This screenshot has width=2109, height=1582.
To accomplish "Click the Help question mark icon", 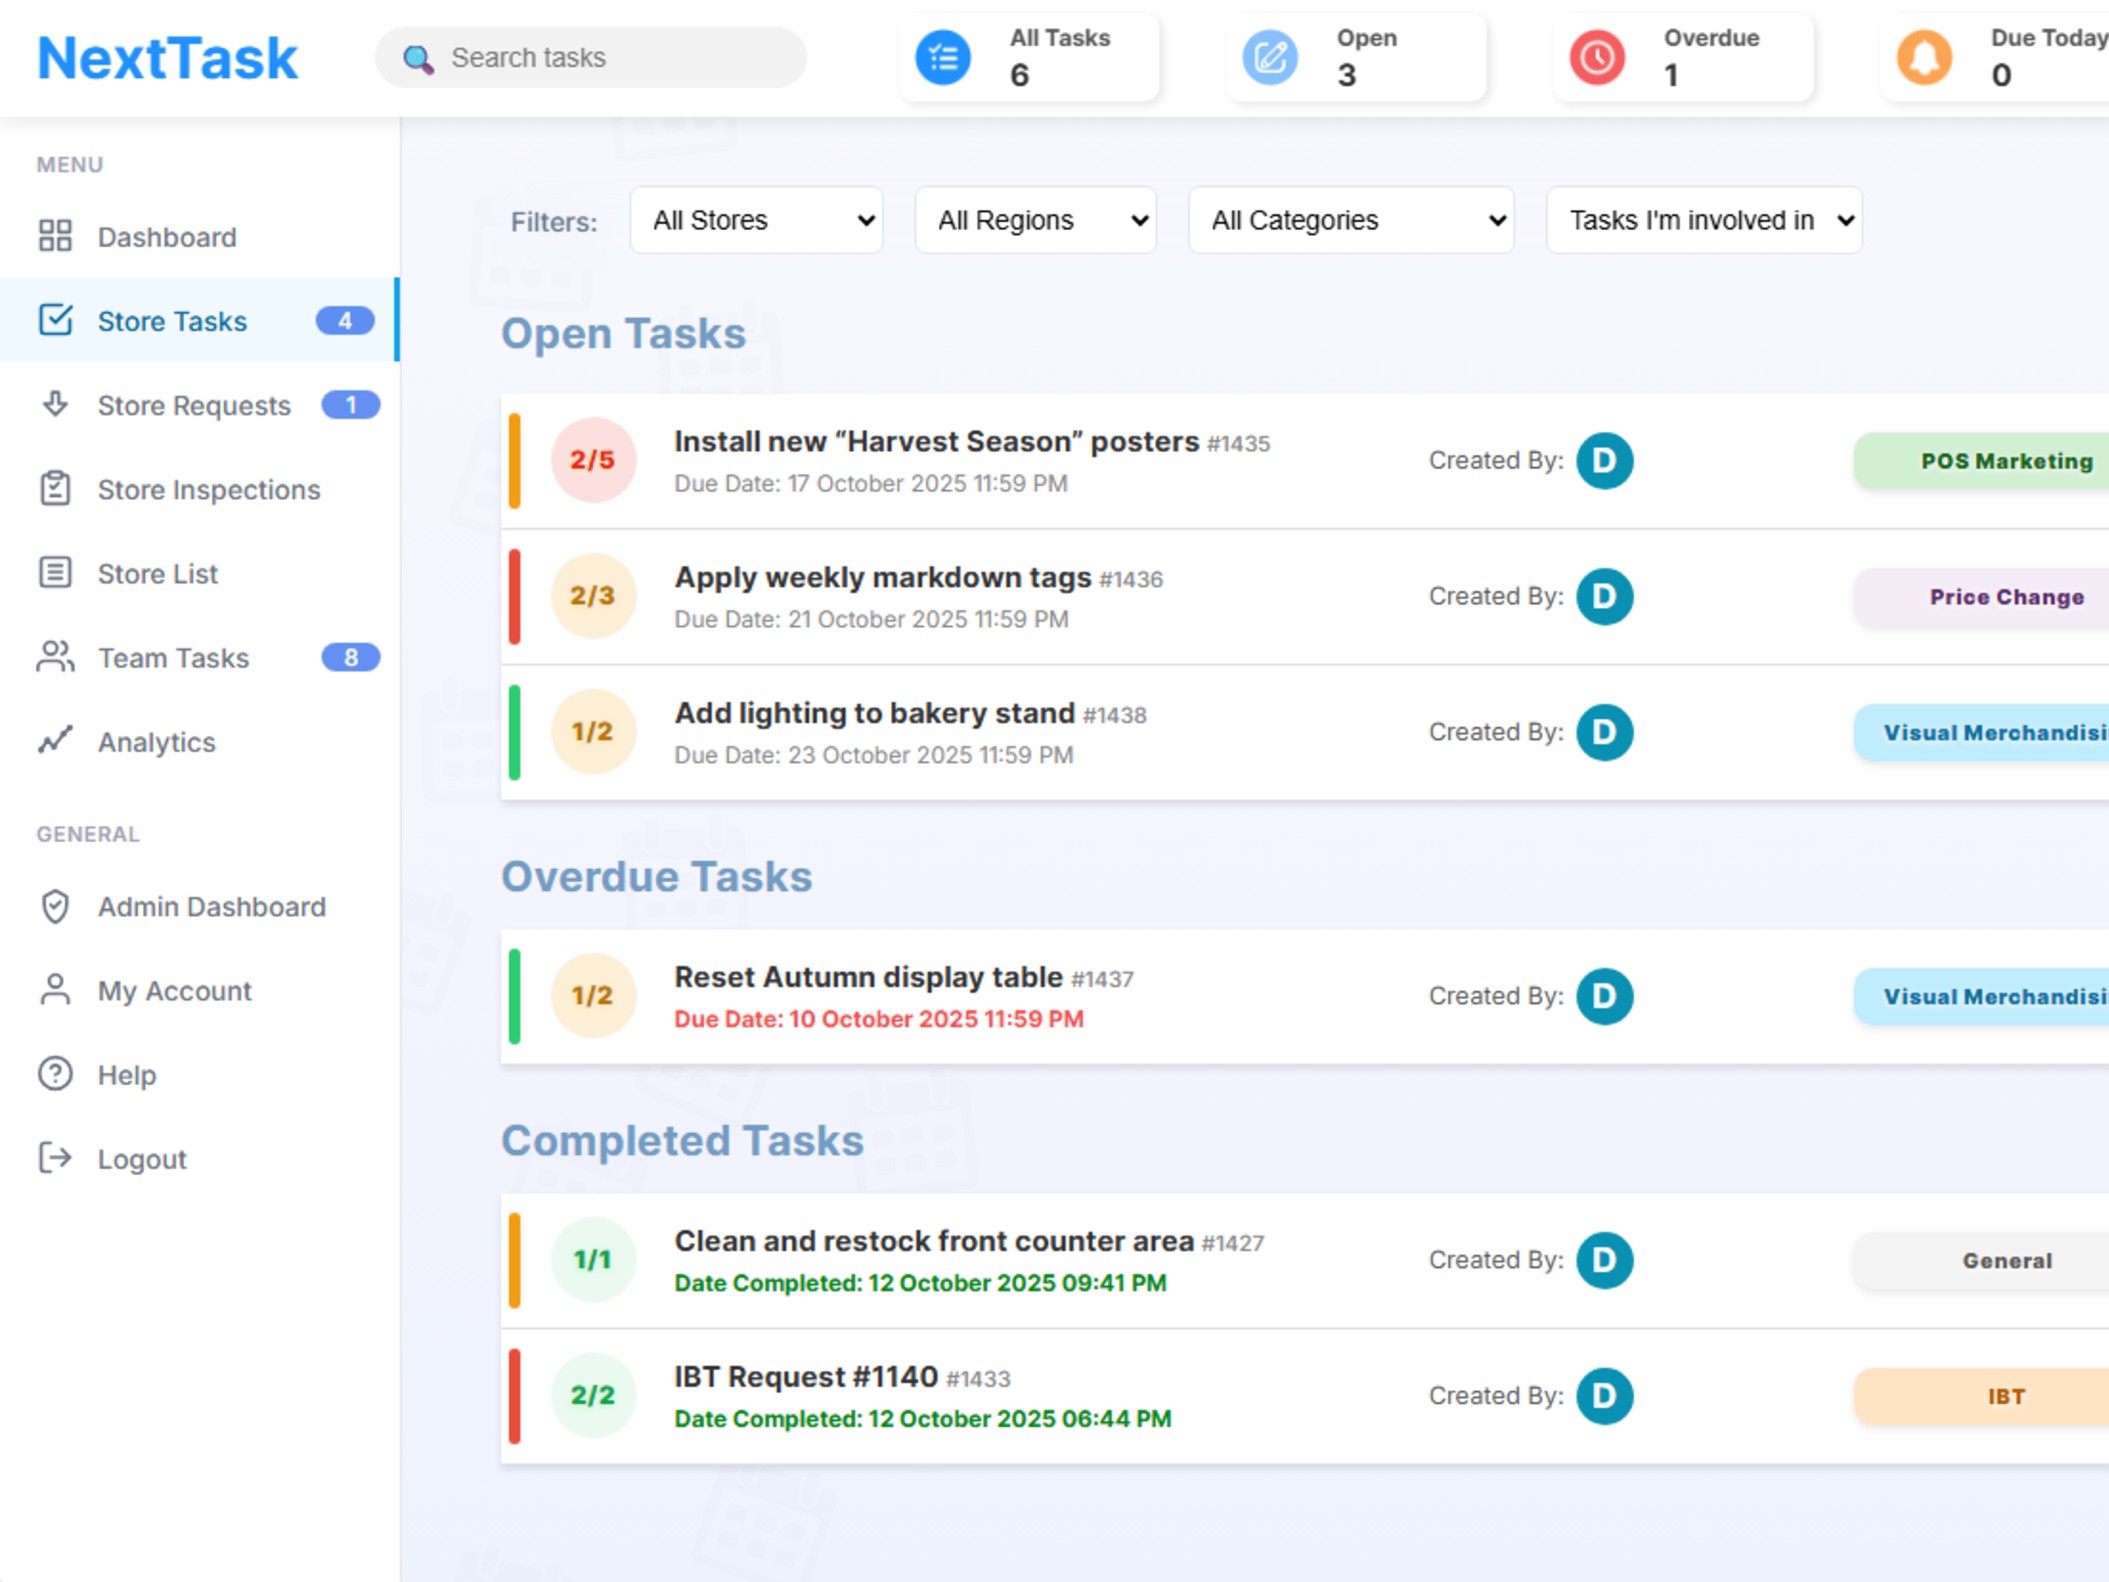I will click(55, 1074).
